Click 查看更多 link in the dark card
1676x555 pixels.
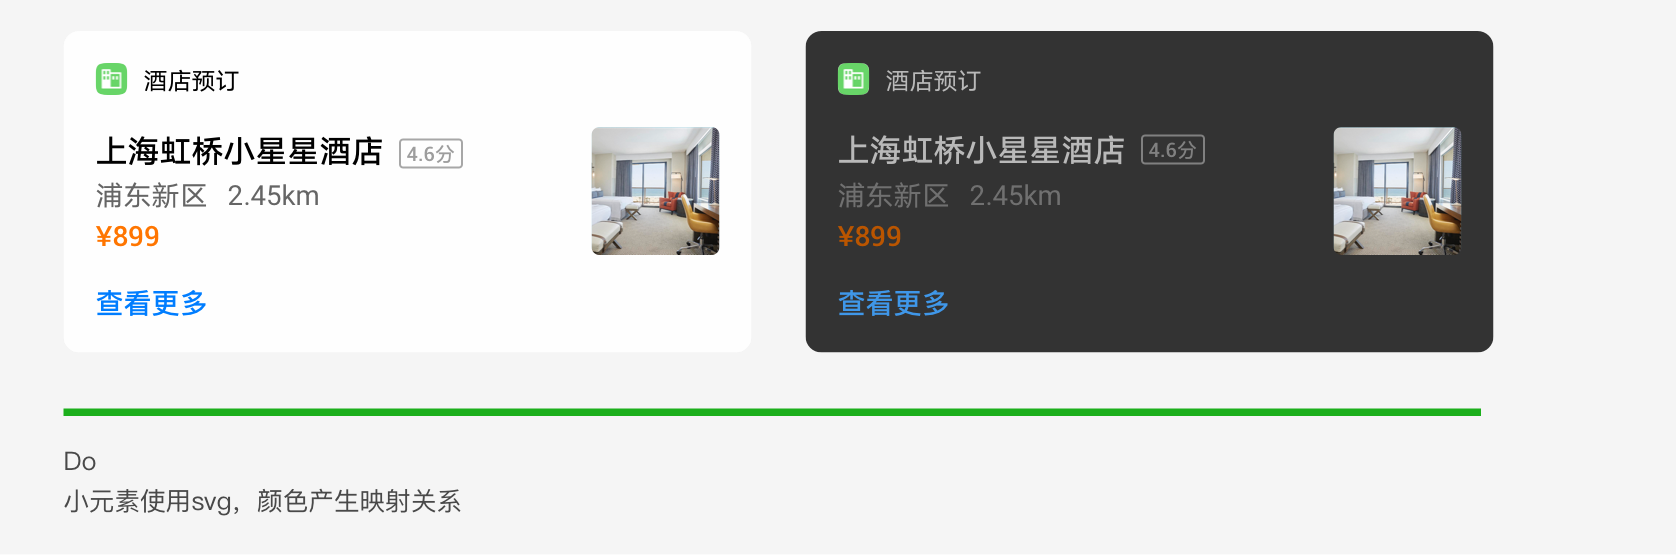[893, 303]
